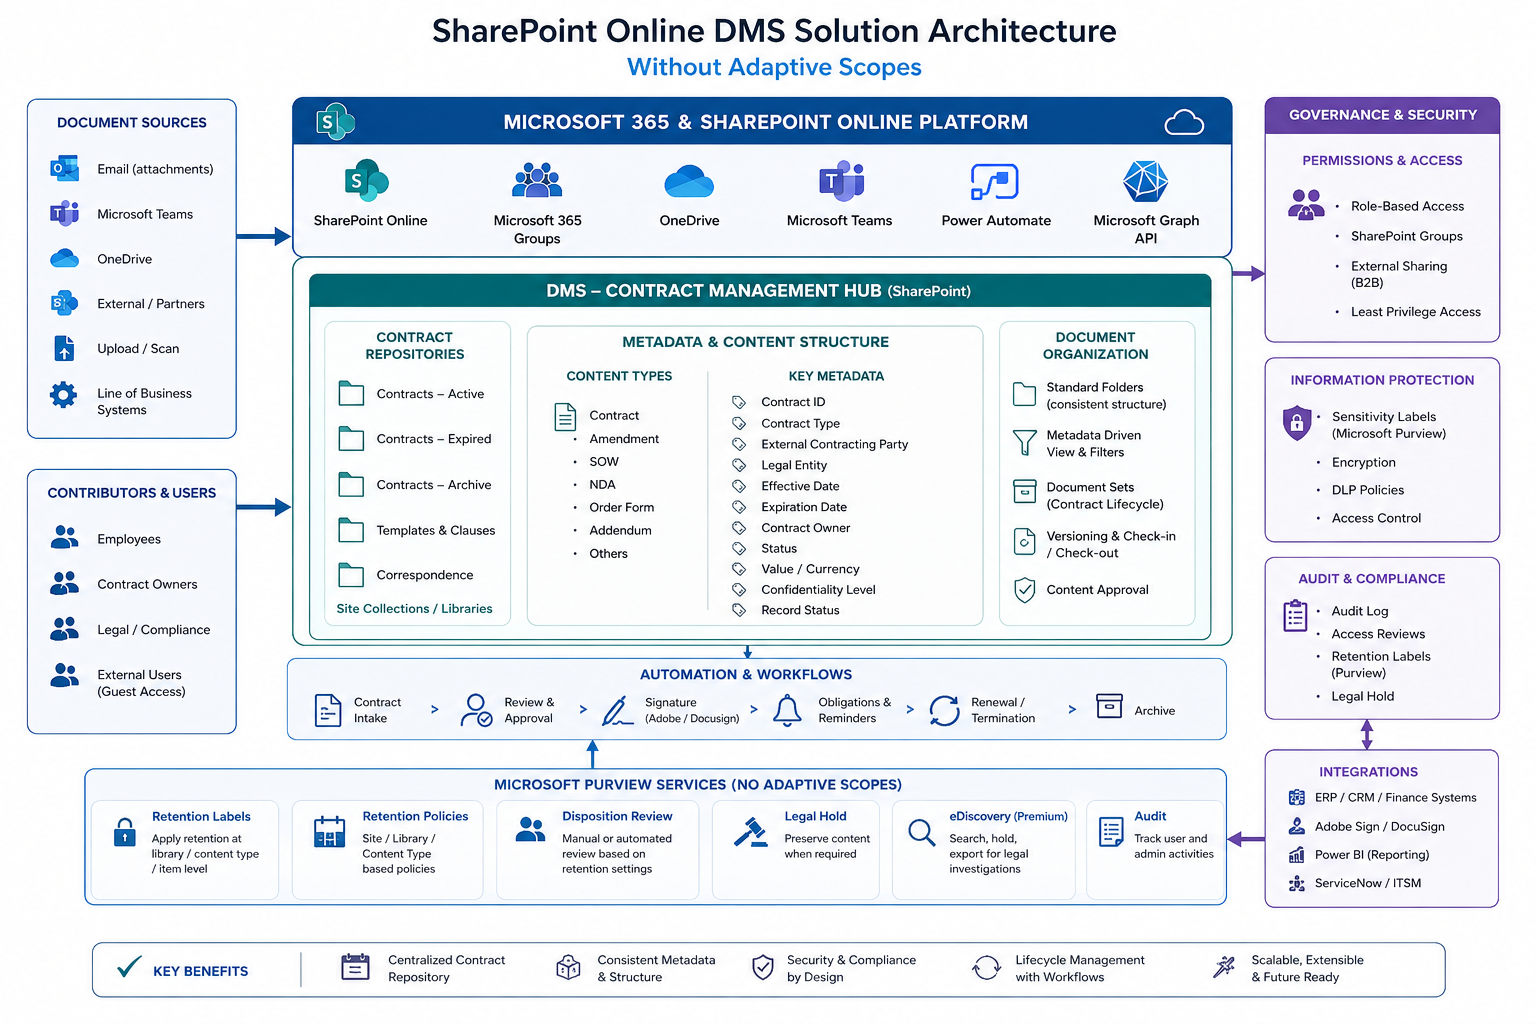The height and width of the screenshot is (1024, 1536).
Task: Click the Obligations & Reminders bell icon
Action: 787,710
